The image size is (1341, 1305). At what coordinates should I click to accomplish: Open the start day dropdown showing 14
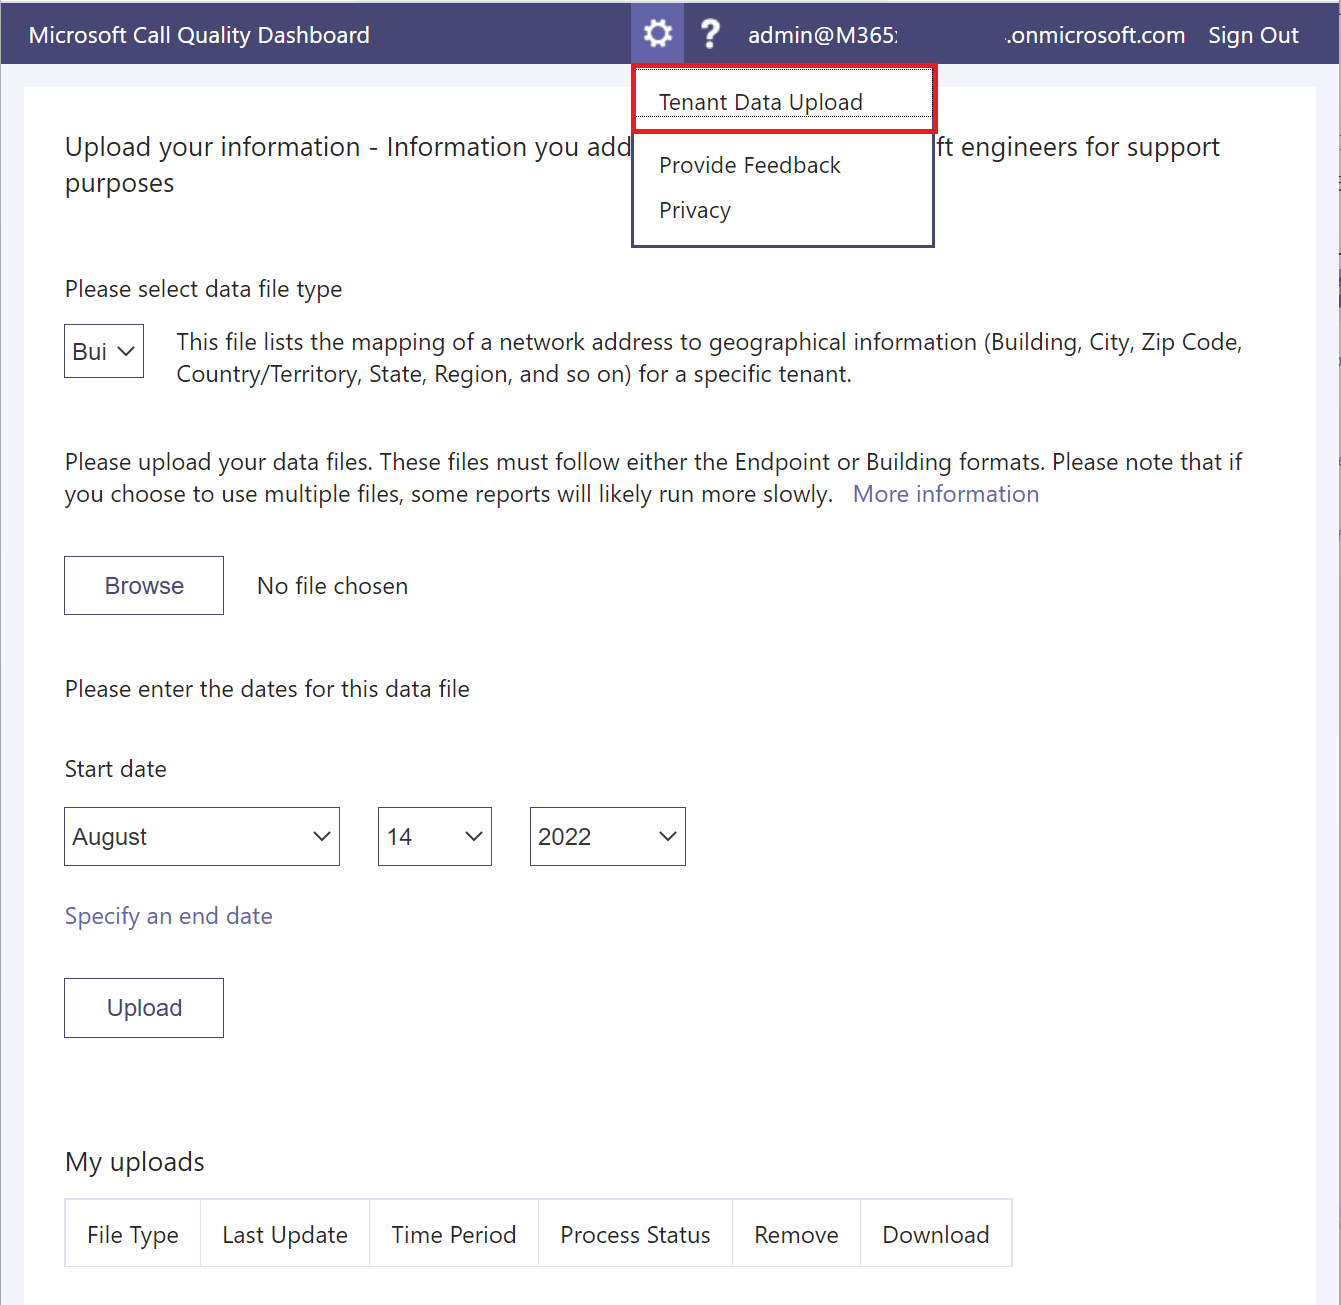coord(435,837)
